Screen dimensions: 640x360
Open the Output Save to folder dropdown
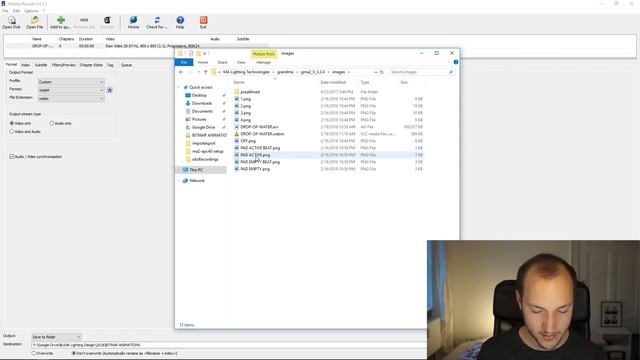[x=56, y=337]
